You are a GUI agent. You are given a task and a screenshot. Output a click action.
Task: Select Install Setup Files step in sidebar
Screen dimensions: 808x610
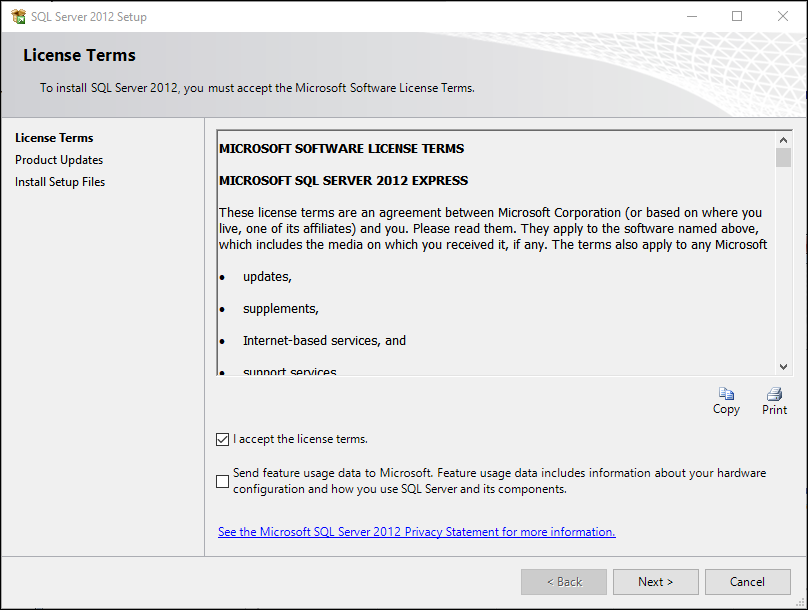60,182
